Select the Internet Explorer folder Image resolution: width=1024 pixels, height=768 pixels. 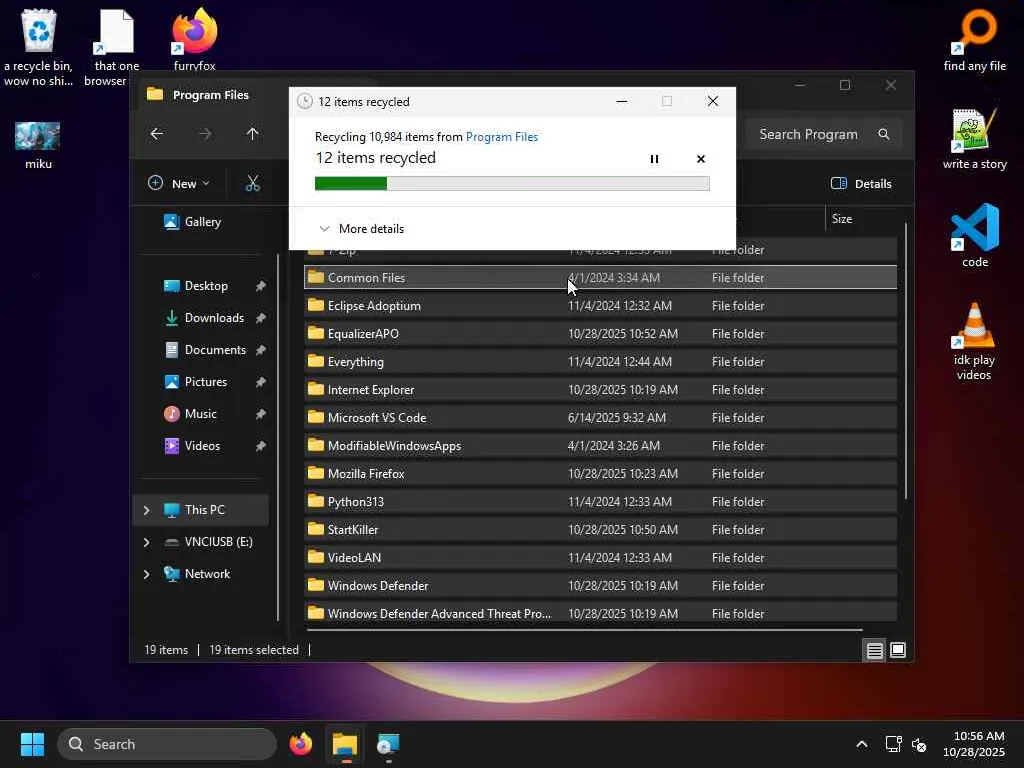pos(600,390)
